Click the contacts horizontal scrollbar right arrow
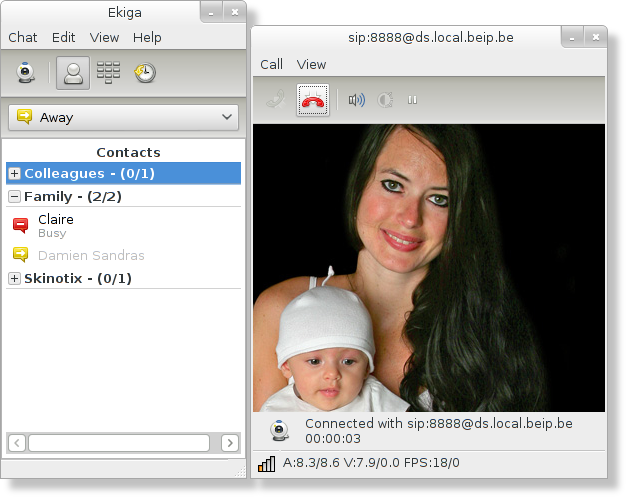 click(230, 442)
